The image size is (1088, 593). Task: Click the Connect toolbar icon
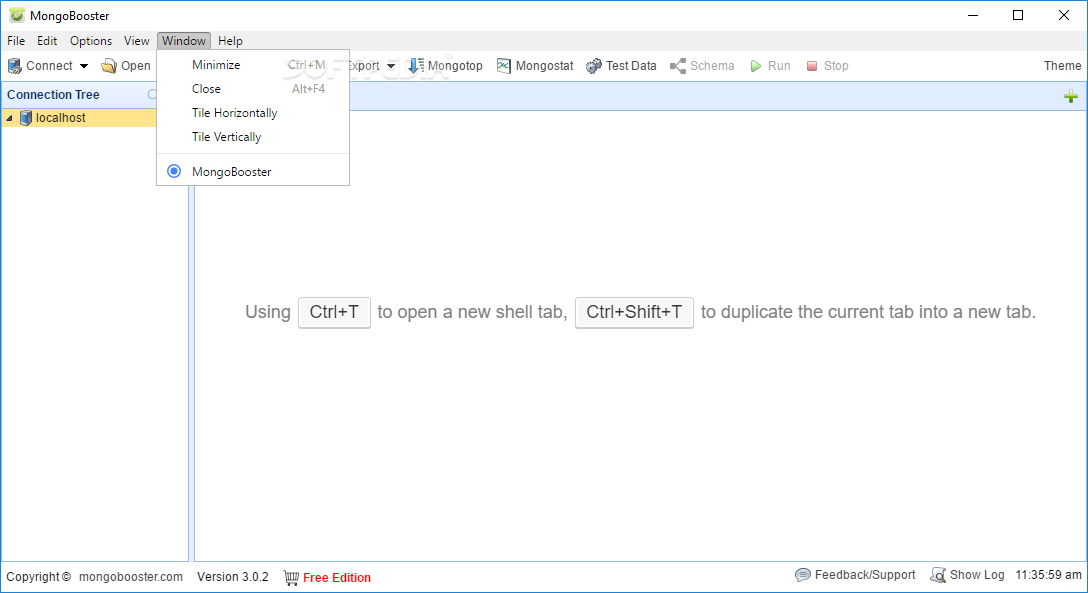point(15,66)
